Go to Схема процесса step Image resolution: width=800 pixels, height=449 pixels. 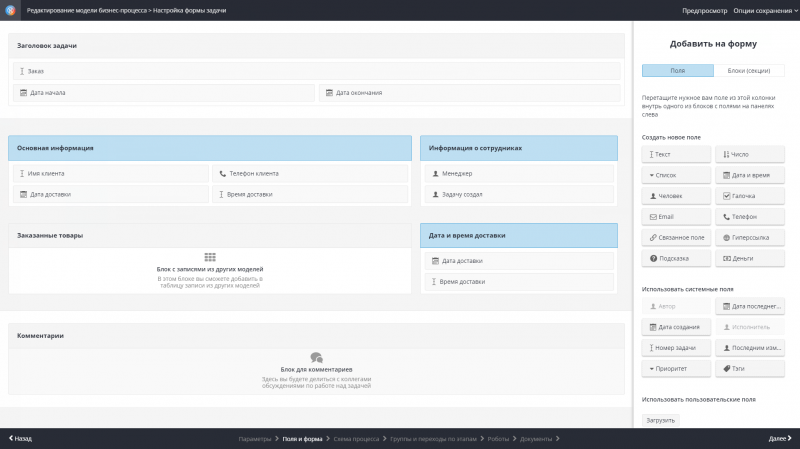click(x=356, y=439)
